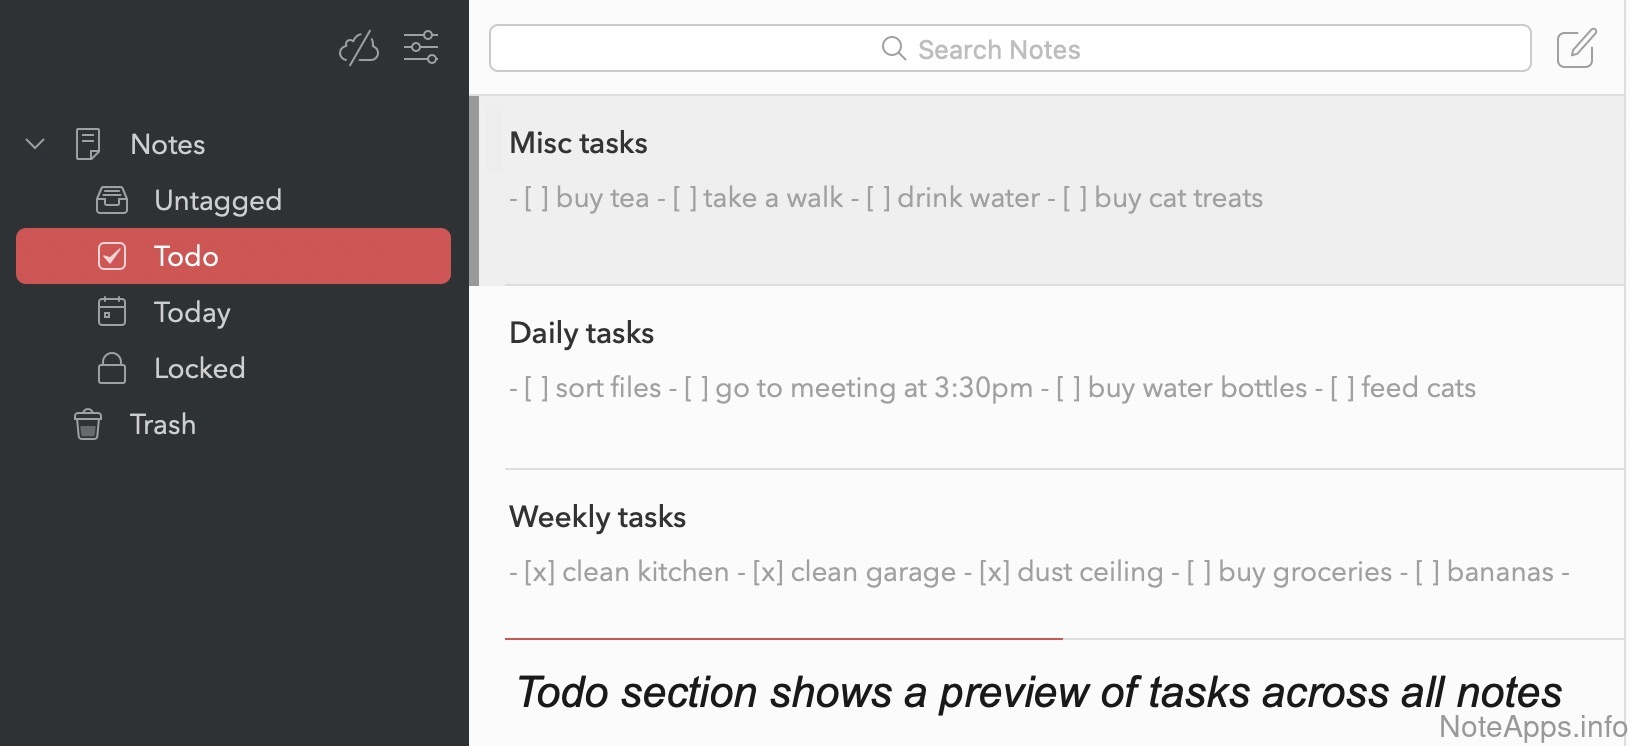Screen dimensions: 1630x746
Task: Select the Today sidebar label
Action: coord(192,312)
